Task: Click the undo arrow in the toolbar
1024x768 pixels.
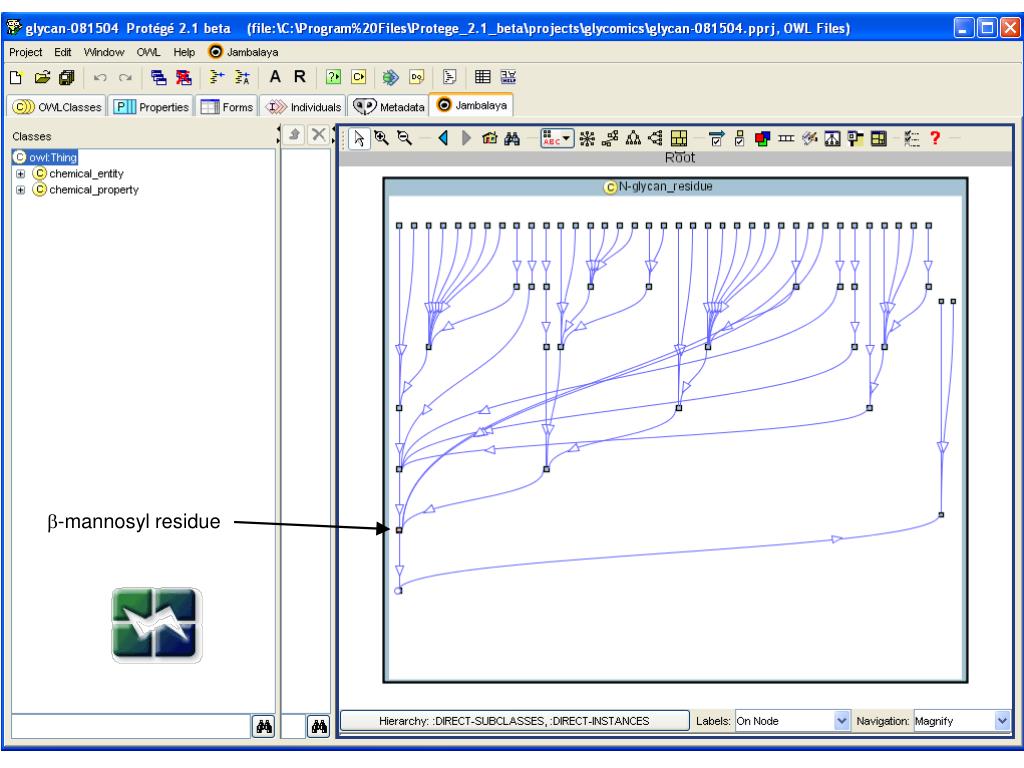Action: (100, 77)
